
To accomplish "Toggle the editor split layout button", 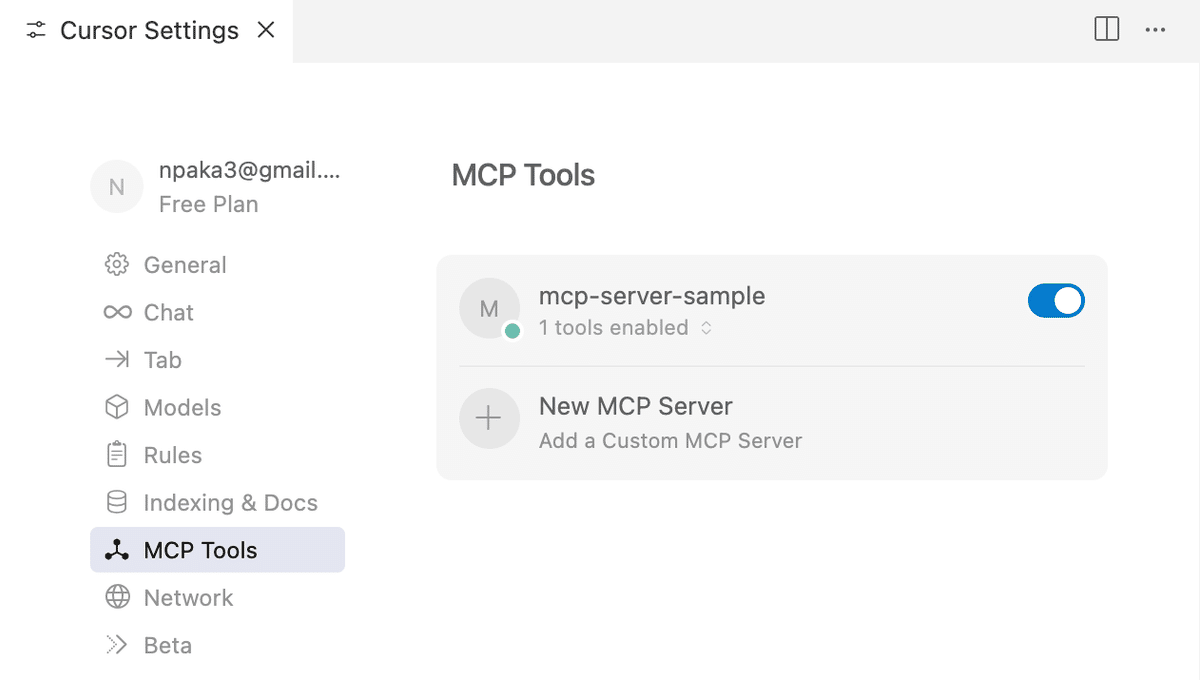I will [x=1106, y=30].
